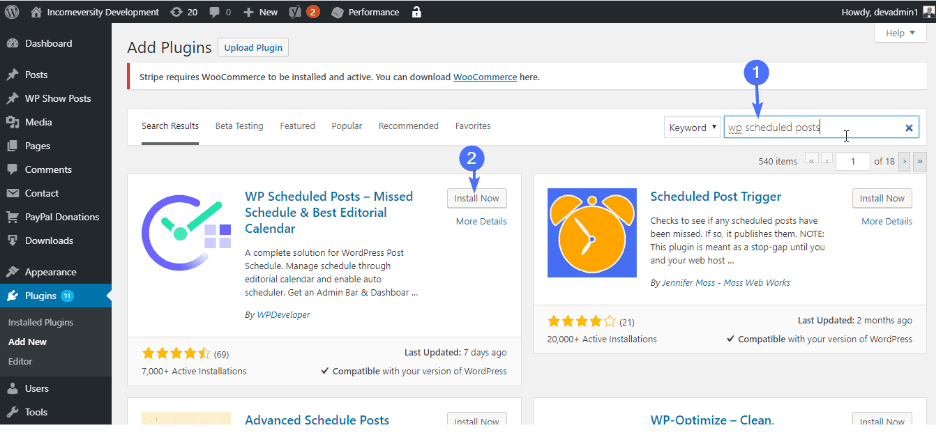Click the 20,000+ Active Installations text
Viewport: 938px width, 439px height.
(x=602, y=339)
